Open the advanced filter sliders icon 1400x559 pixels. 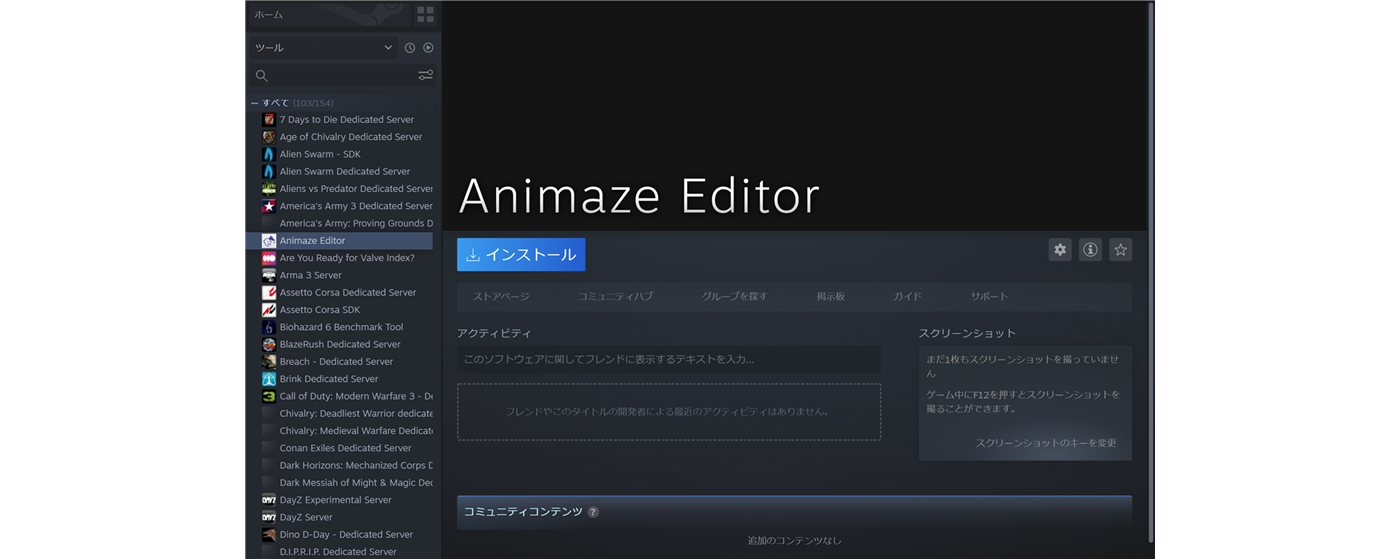point(426,76)
